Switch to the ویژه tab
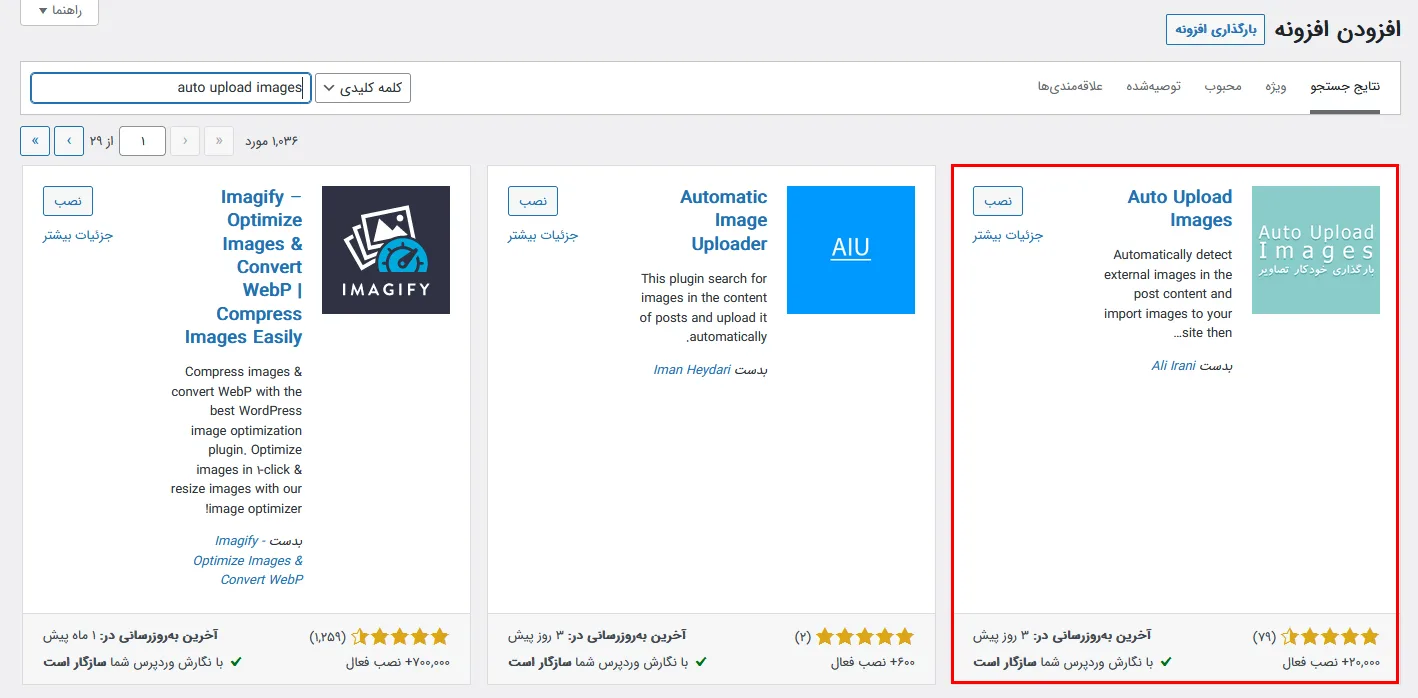The height and width of the screenshot is (698, 1418). pos(1276,87)
